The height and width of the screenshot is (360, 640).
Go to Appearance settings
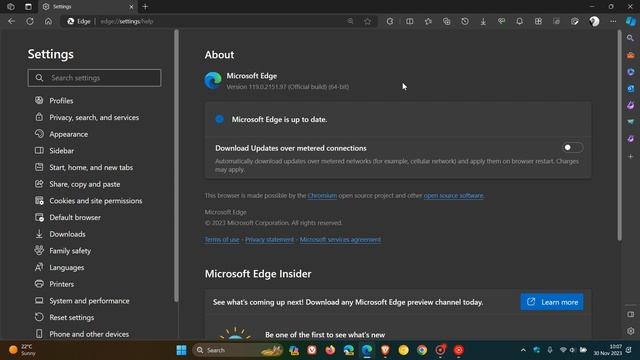tap(69, 134)
